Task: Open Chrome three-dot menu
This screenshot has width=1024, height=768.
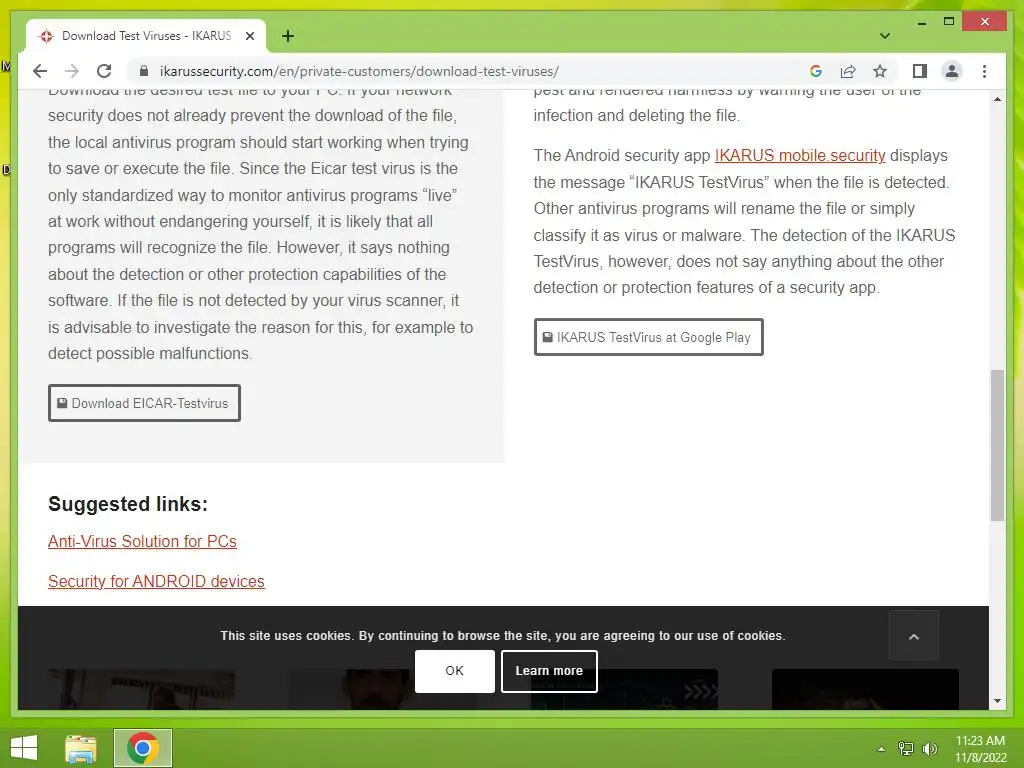Action: click(x=984, y=71)
